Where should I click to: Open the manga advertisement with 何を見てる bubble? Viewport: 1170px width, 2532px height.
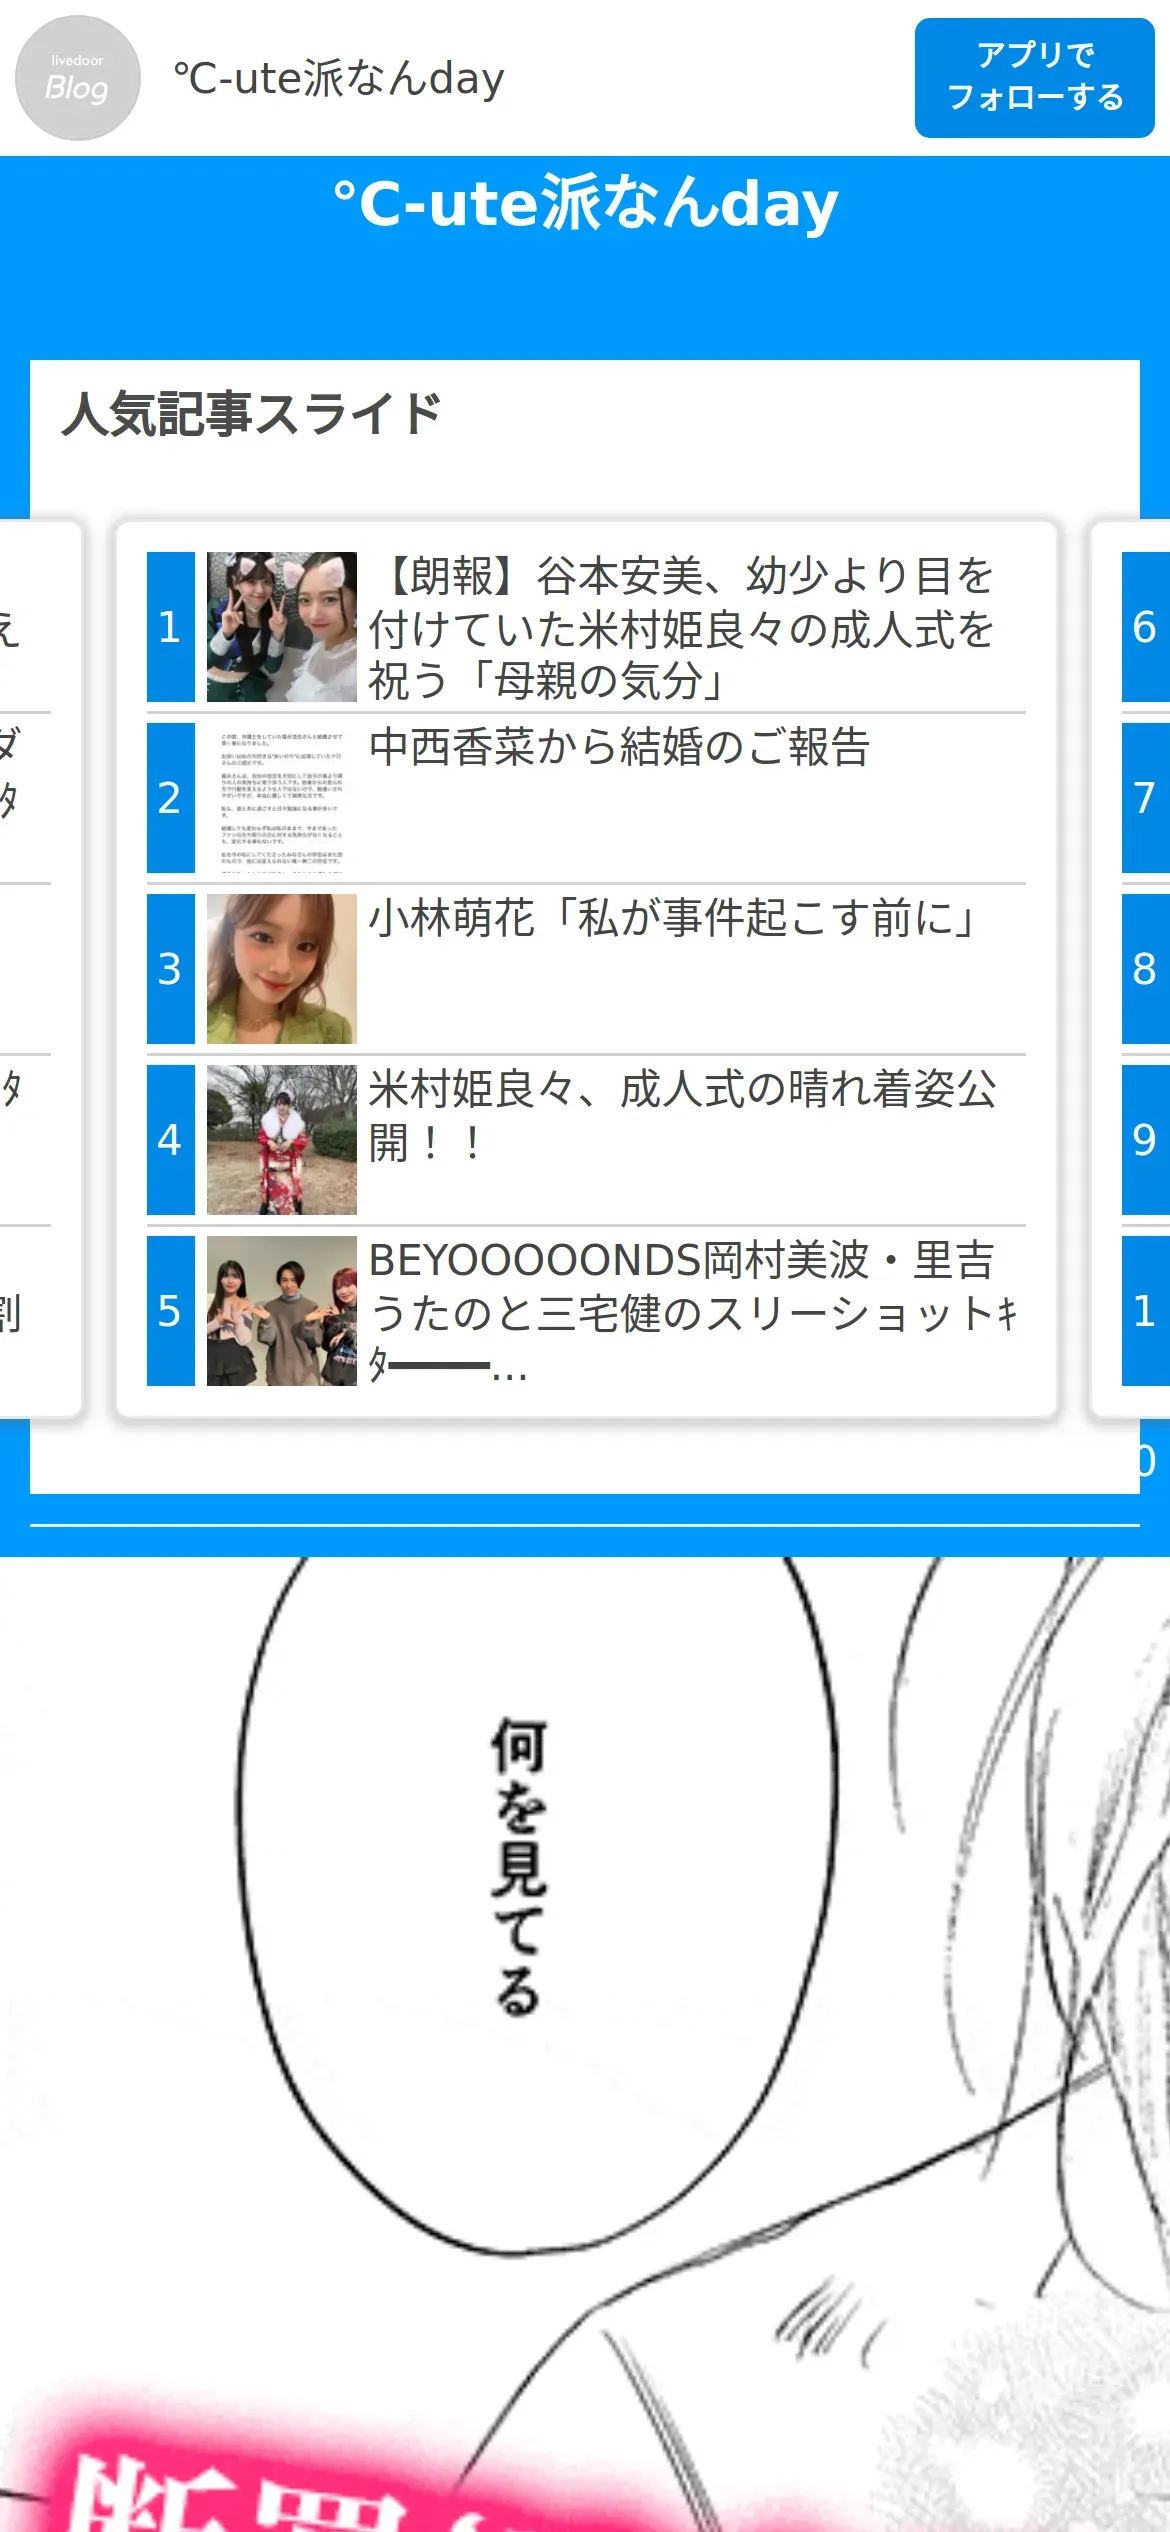pyautogui.click(x=585, y=2044)
